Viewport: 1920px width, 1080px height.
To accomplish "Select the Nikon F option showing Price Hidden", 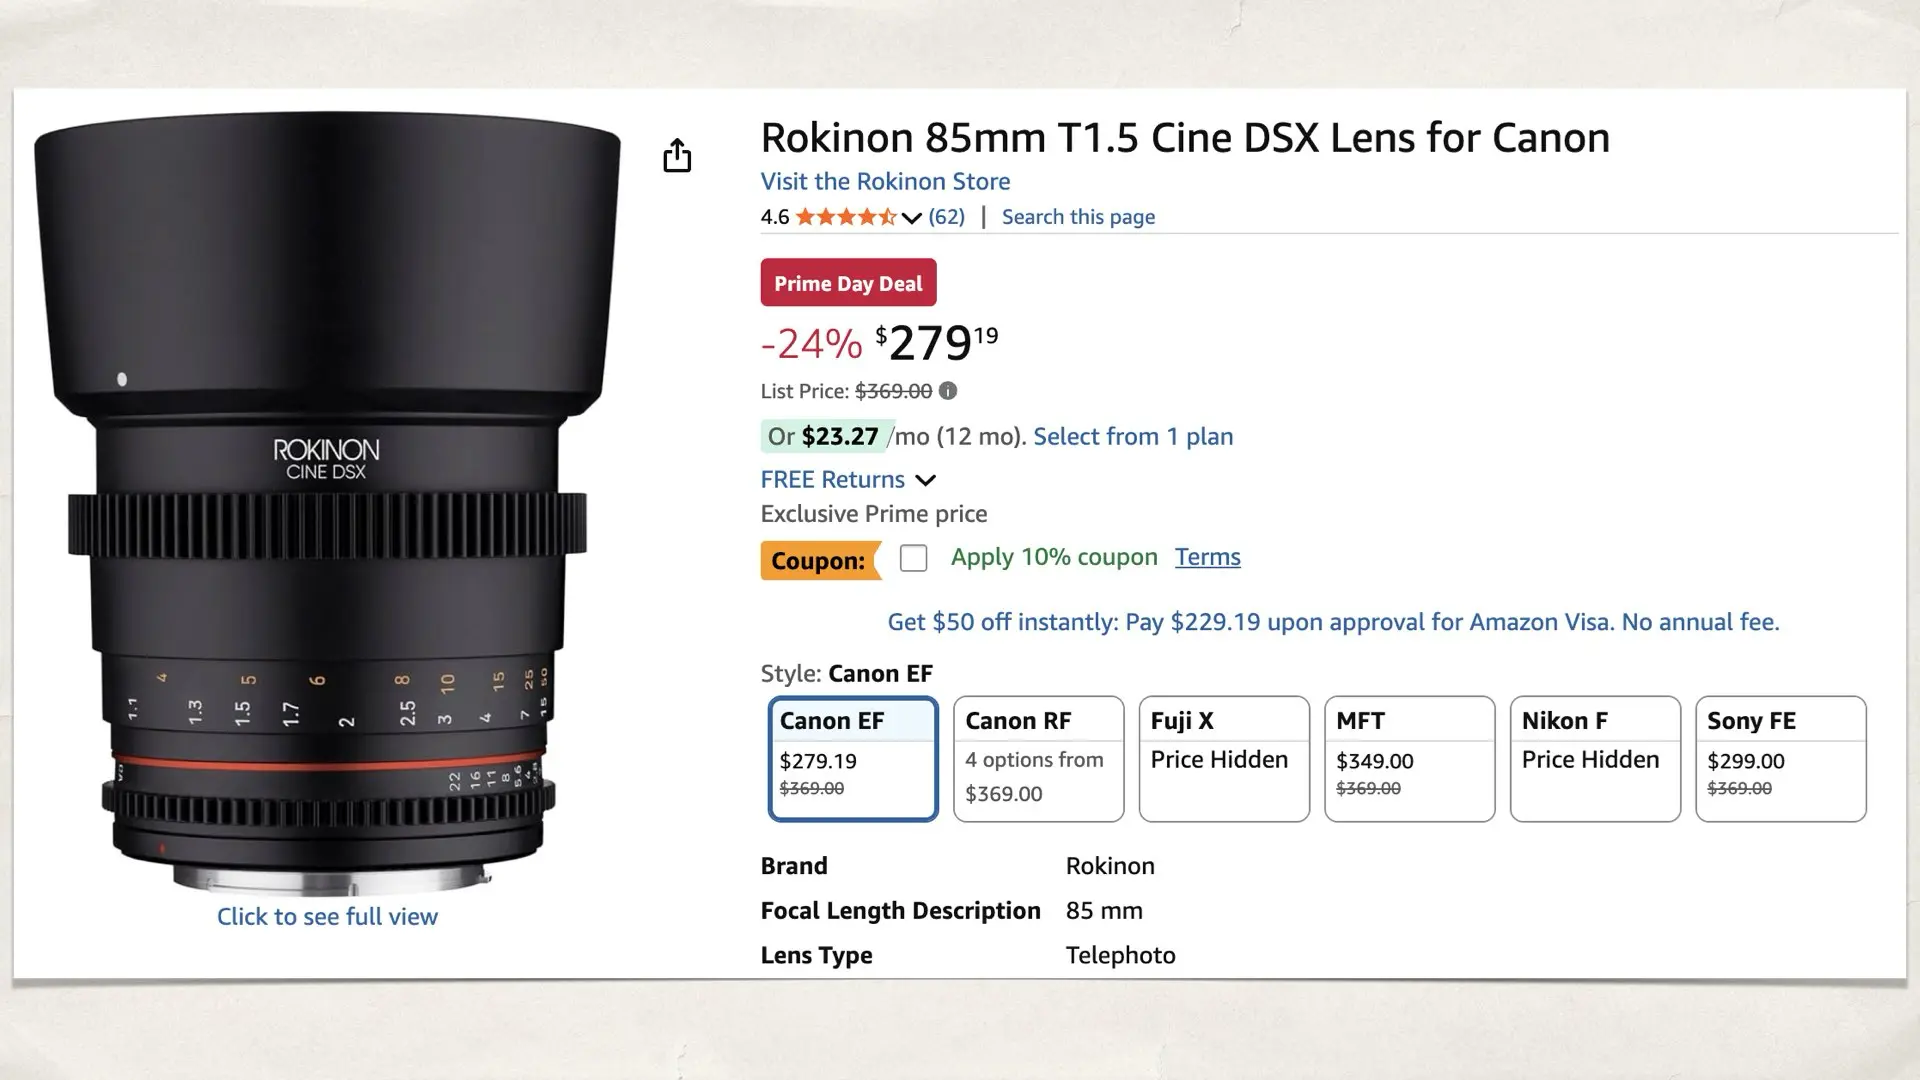I will click(1594, 758).
